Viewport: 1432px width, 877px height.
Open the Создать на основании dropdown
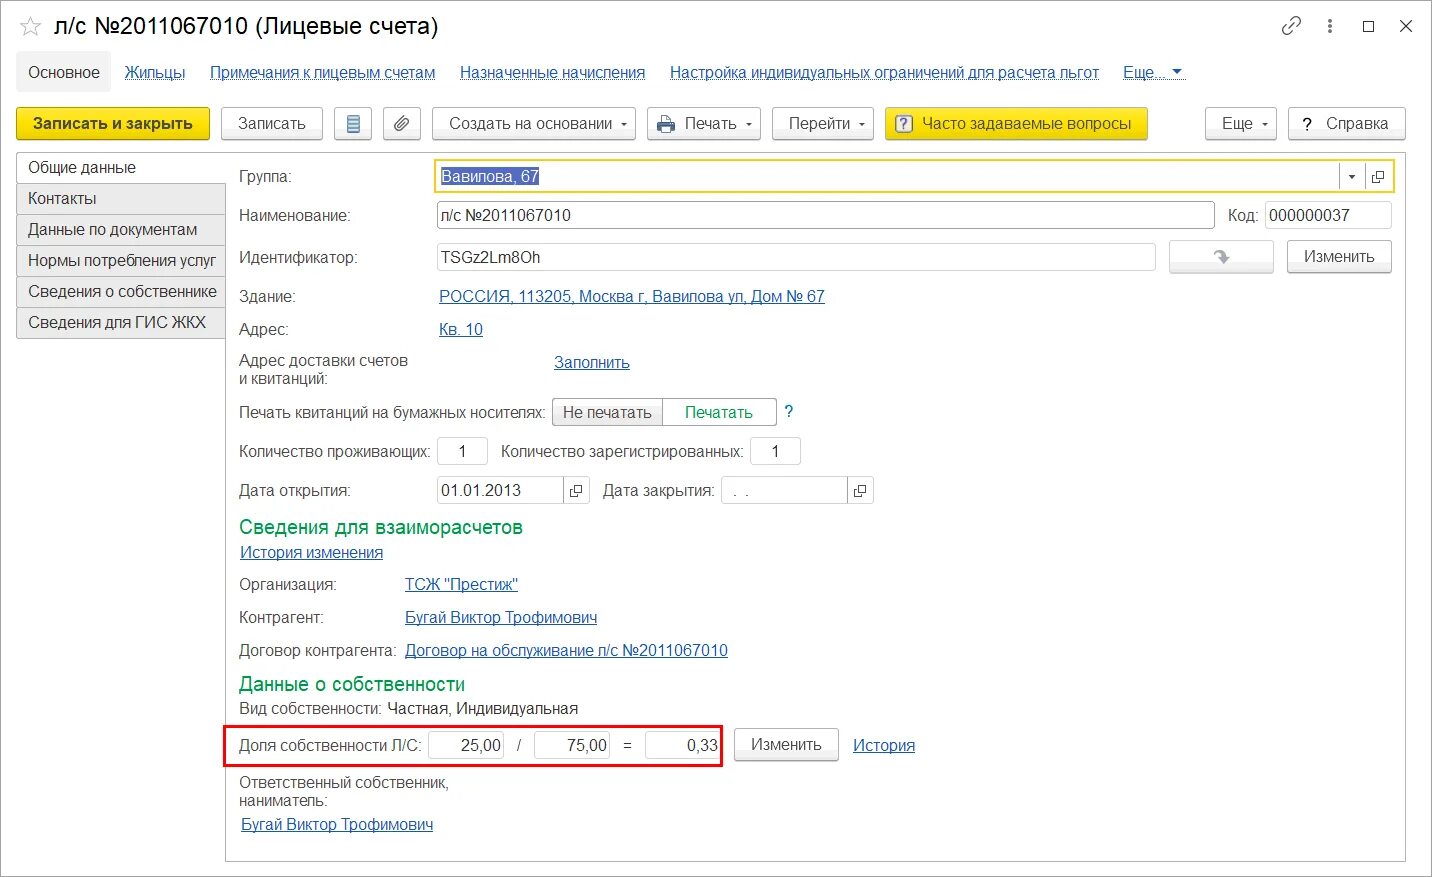tap(535, 124)
